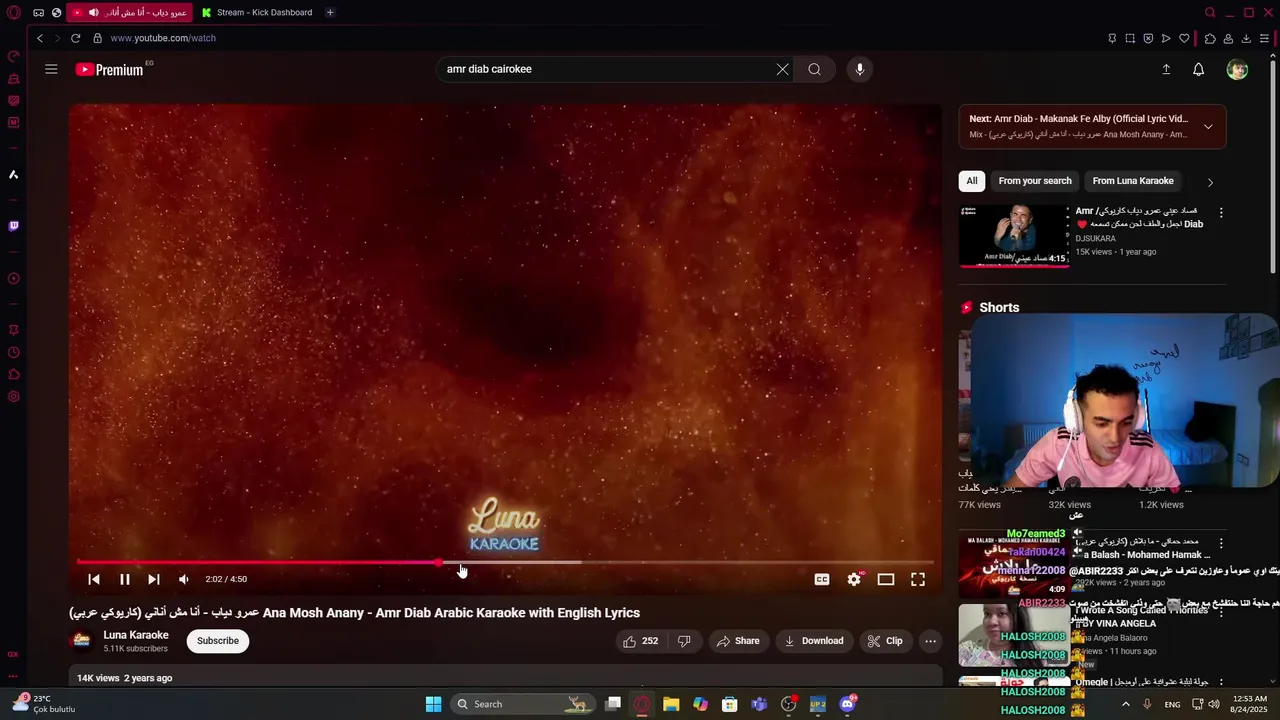Open the Luna Karaoke channel name link
The height and width of the screenshot is (720, 1280).
point(136,635)
